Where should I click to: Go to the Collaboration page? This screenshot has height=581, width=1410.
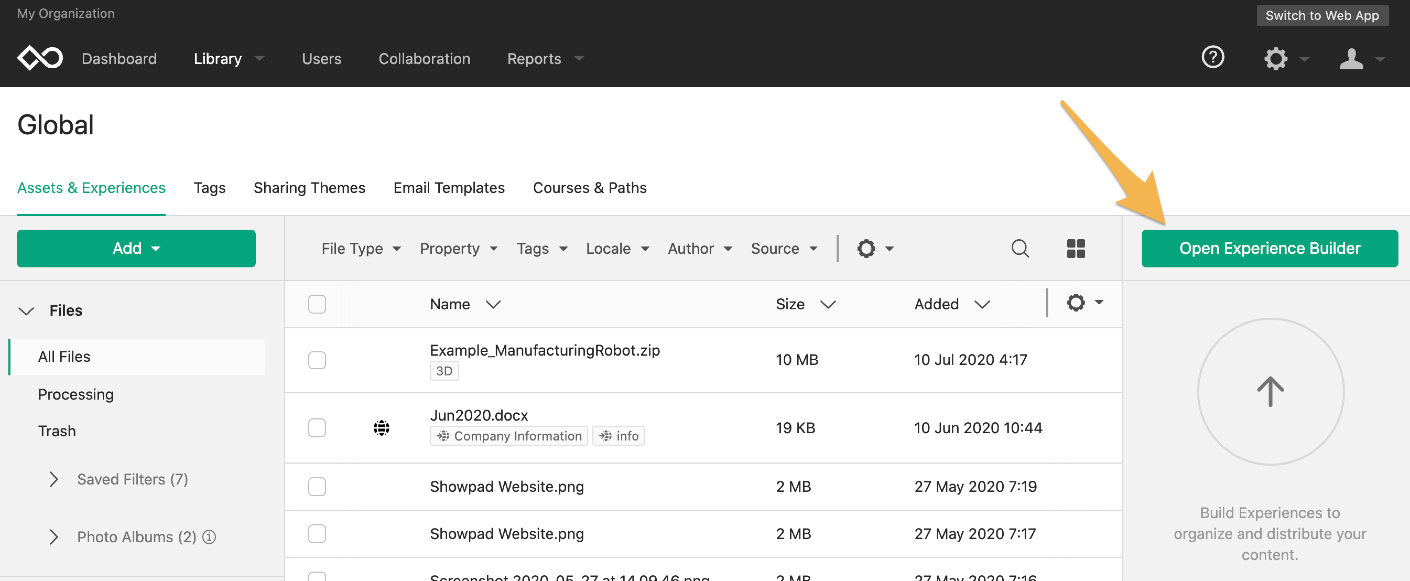(x=425, y=59)
